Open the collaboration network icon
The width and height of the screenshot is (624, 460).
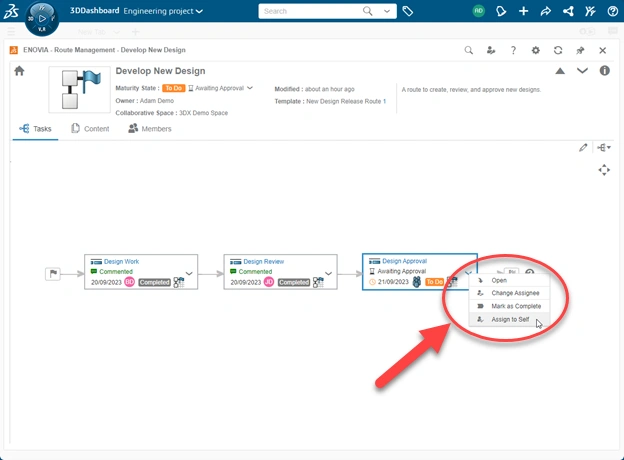(568, 11)
